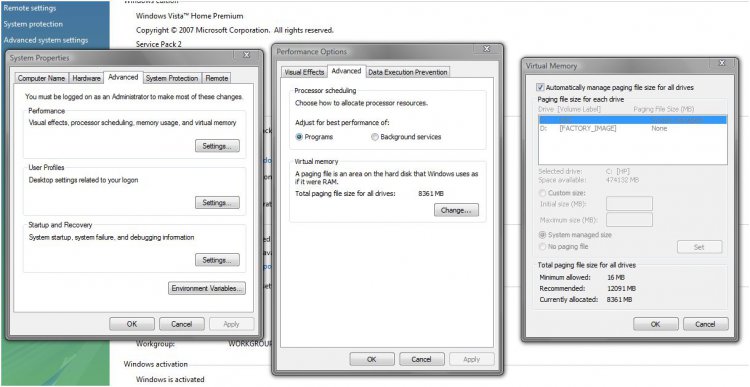The width and height of the screenshot is (750, 387).
Task: Open Startup and Recovery Settings button
Action: [x=217, y=260]
